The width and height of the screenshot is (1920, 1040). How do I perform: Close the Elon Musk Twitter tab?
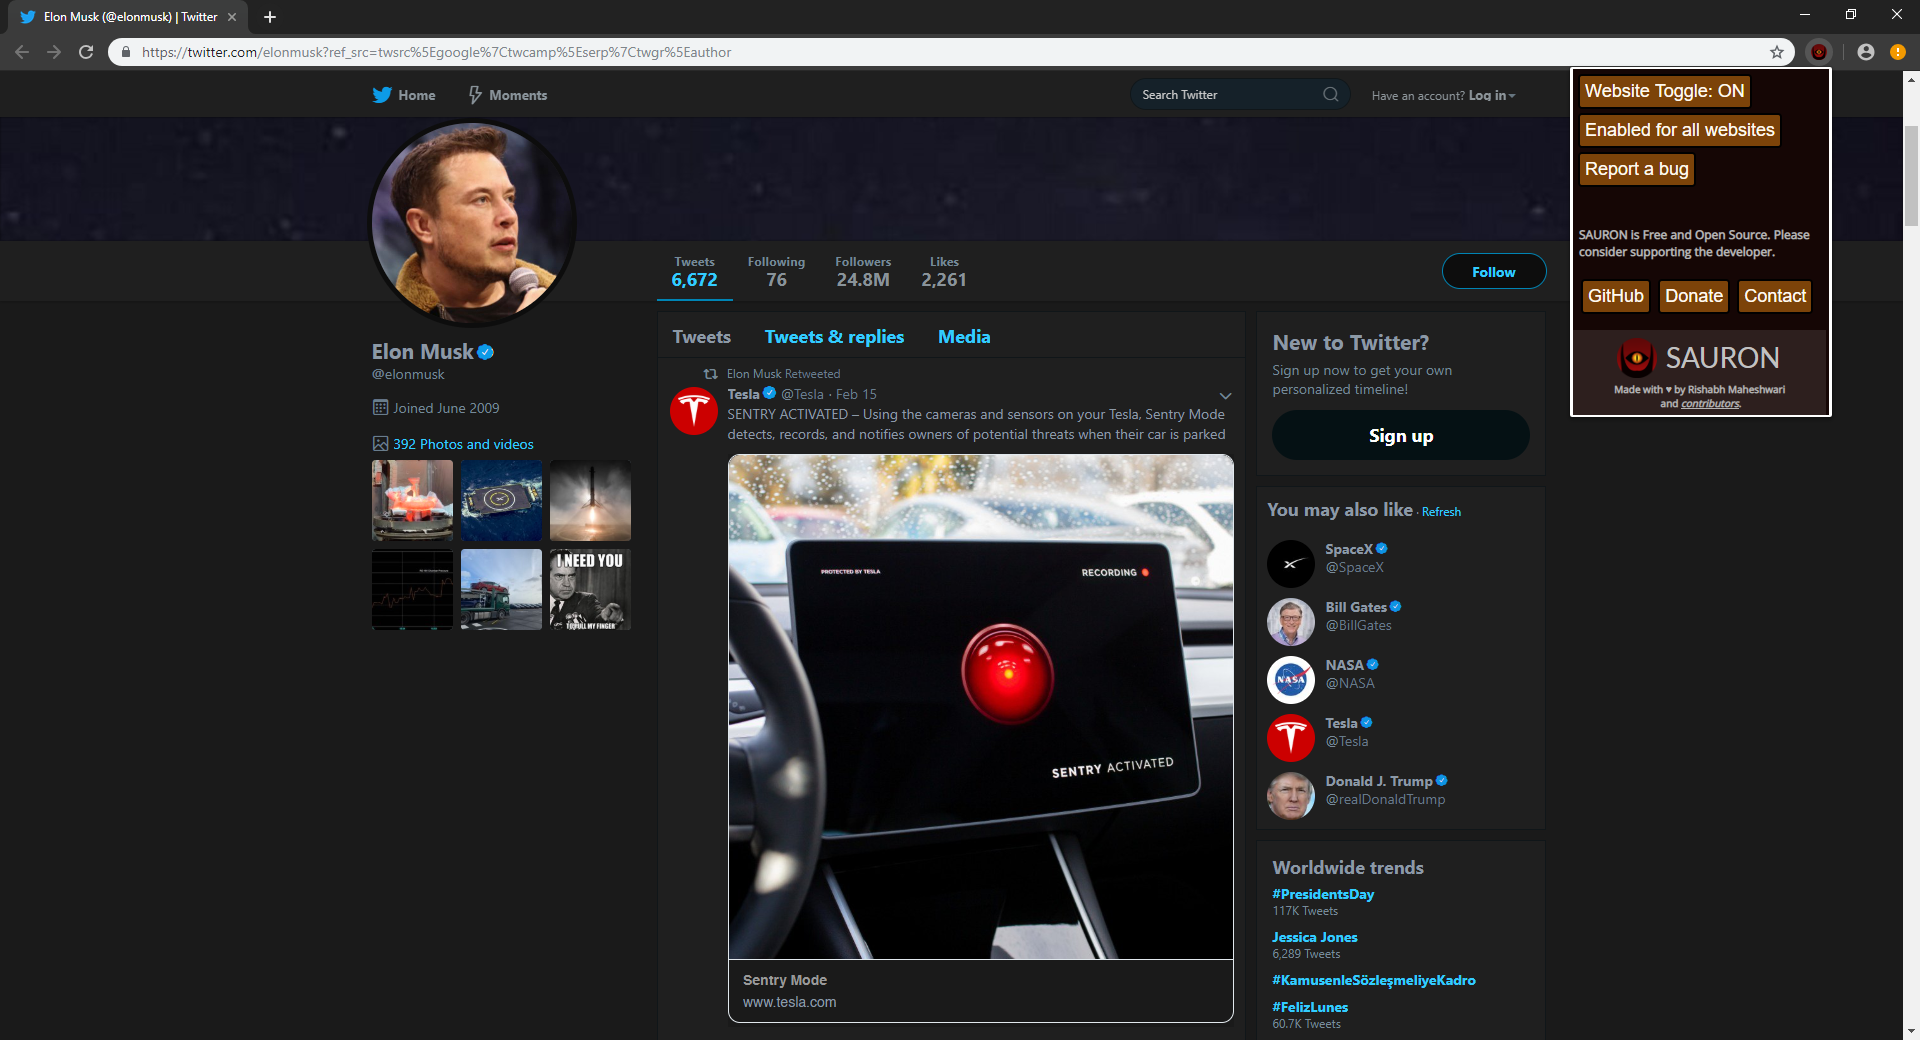click(232, 17)
